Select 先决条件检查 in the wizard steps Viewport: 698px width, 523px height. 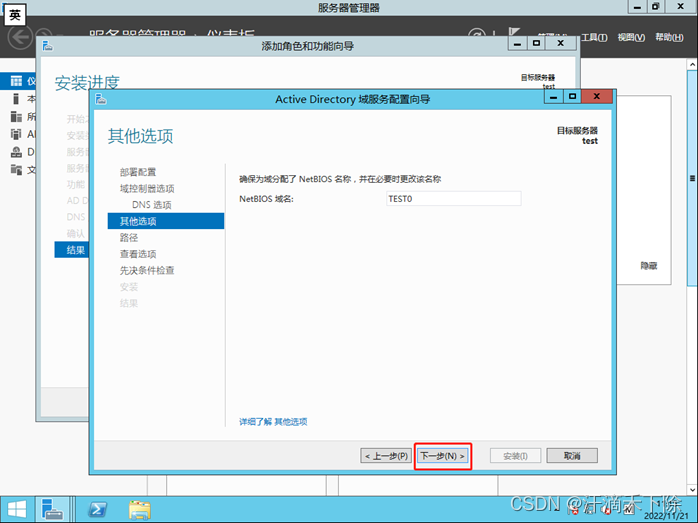(x=147, y=271)
